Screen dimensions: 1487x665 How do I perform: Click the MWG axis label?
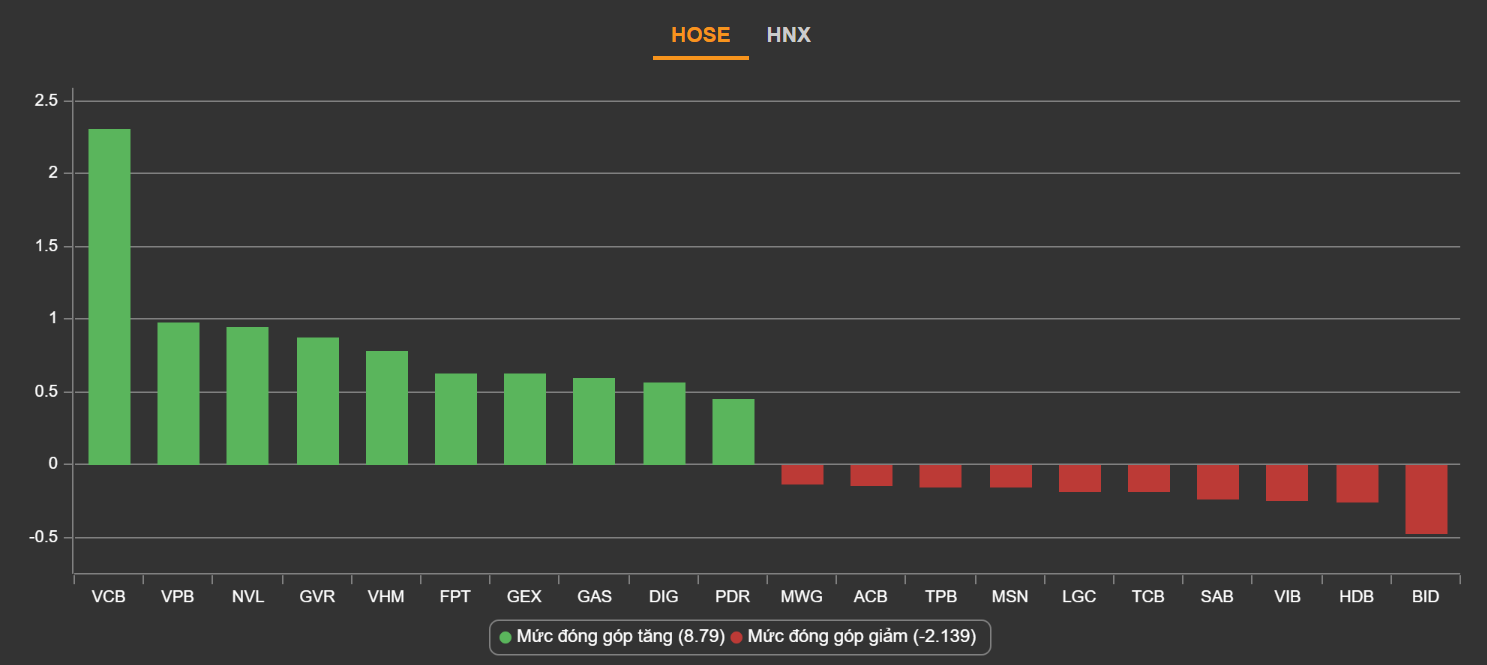point(802,597)
